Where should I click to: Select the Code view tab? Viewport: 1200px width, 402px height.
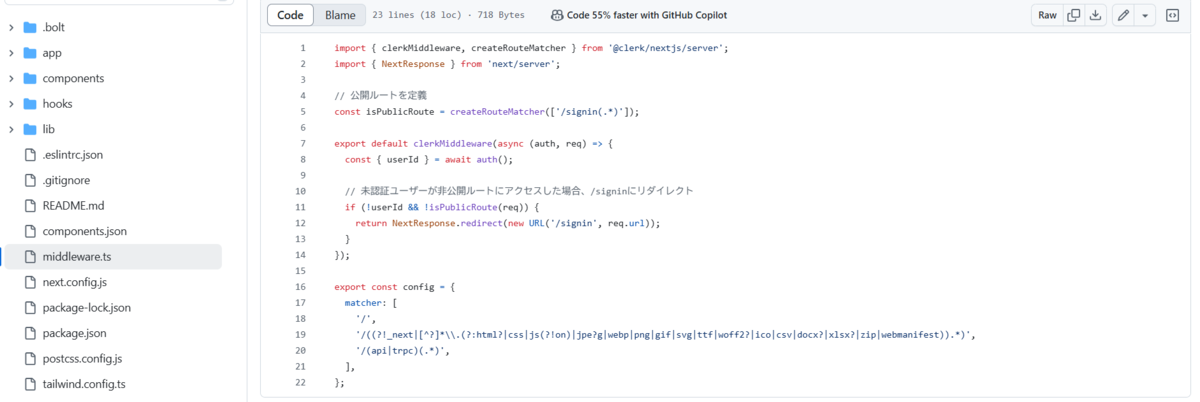click(x=290, y=15)
